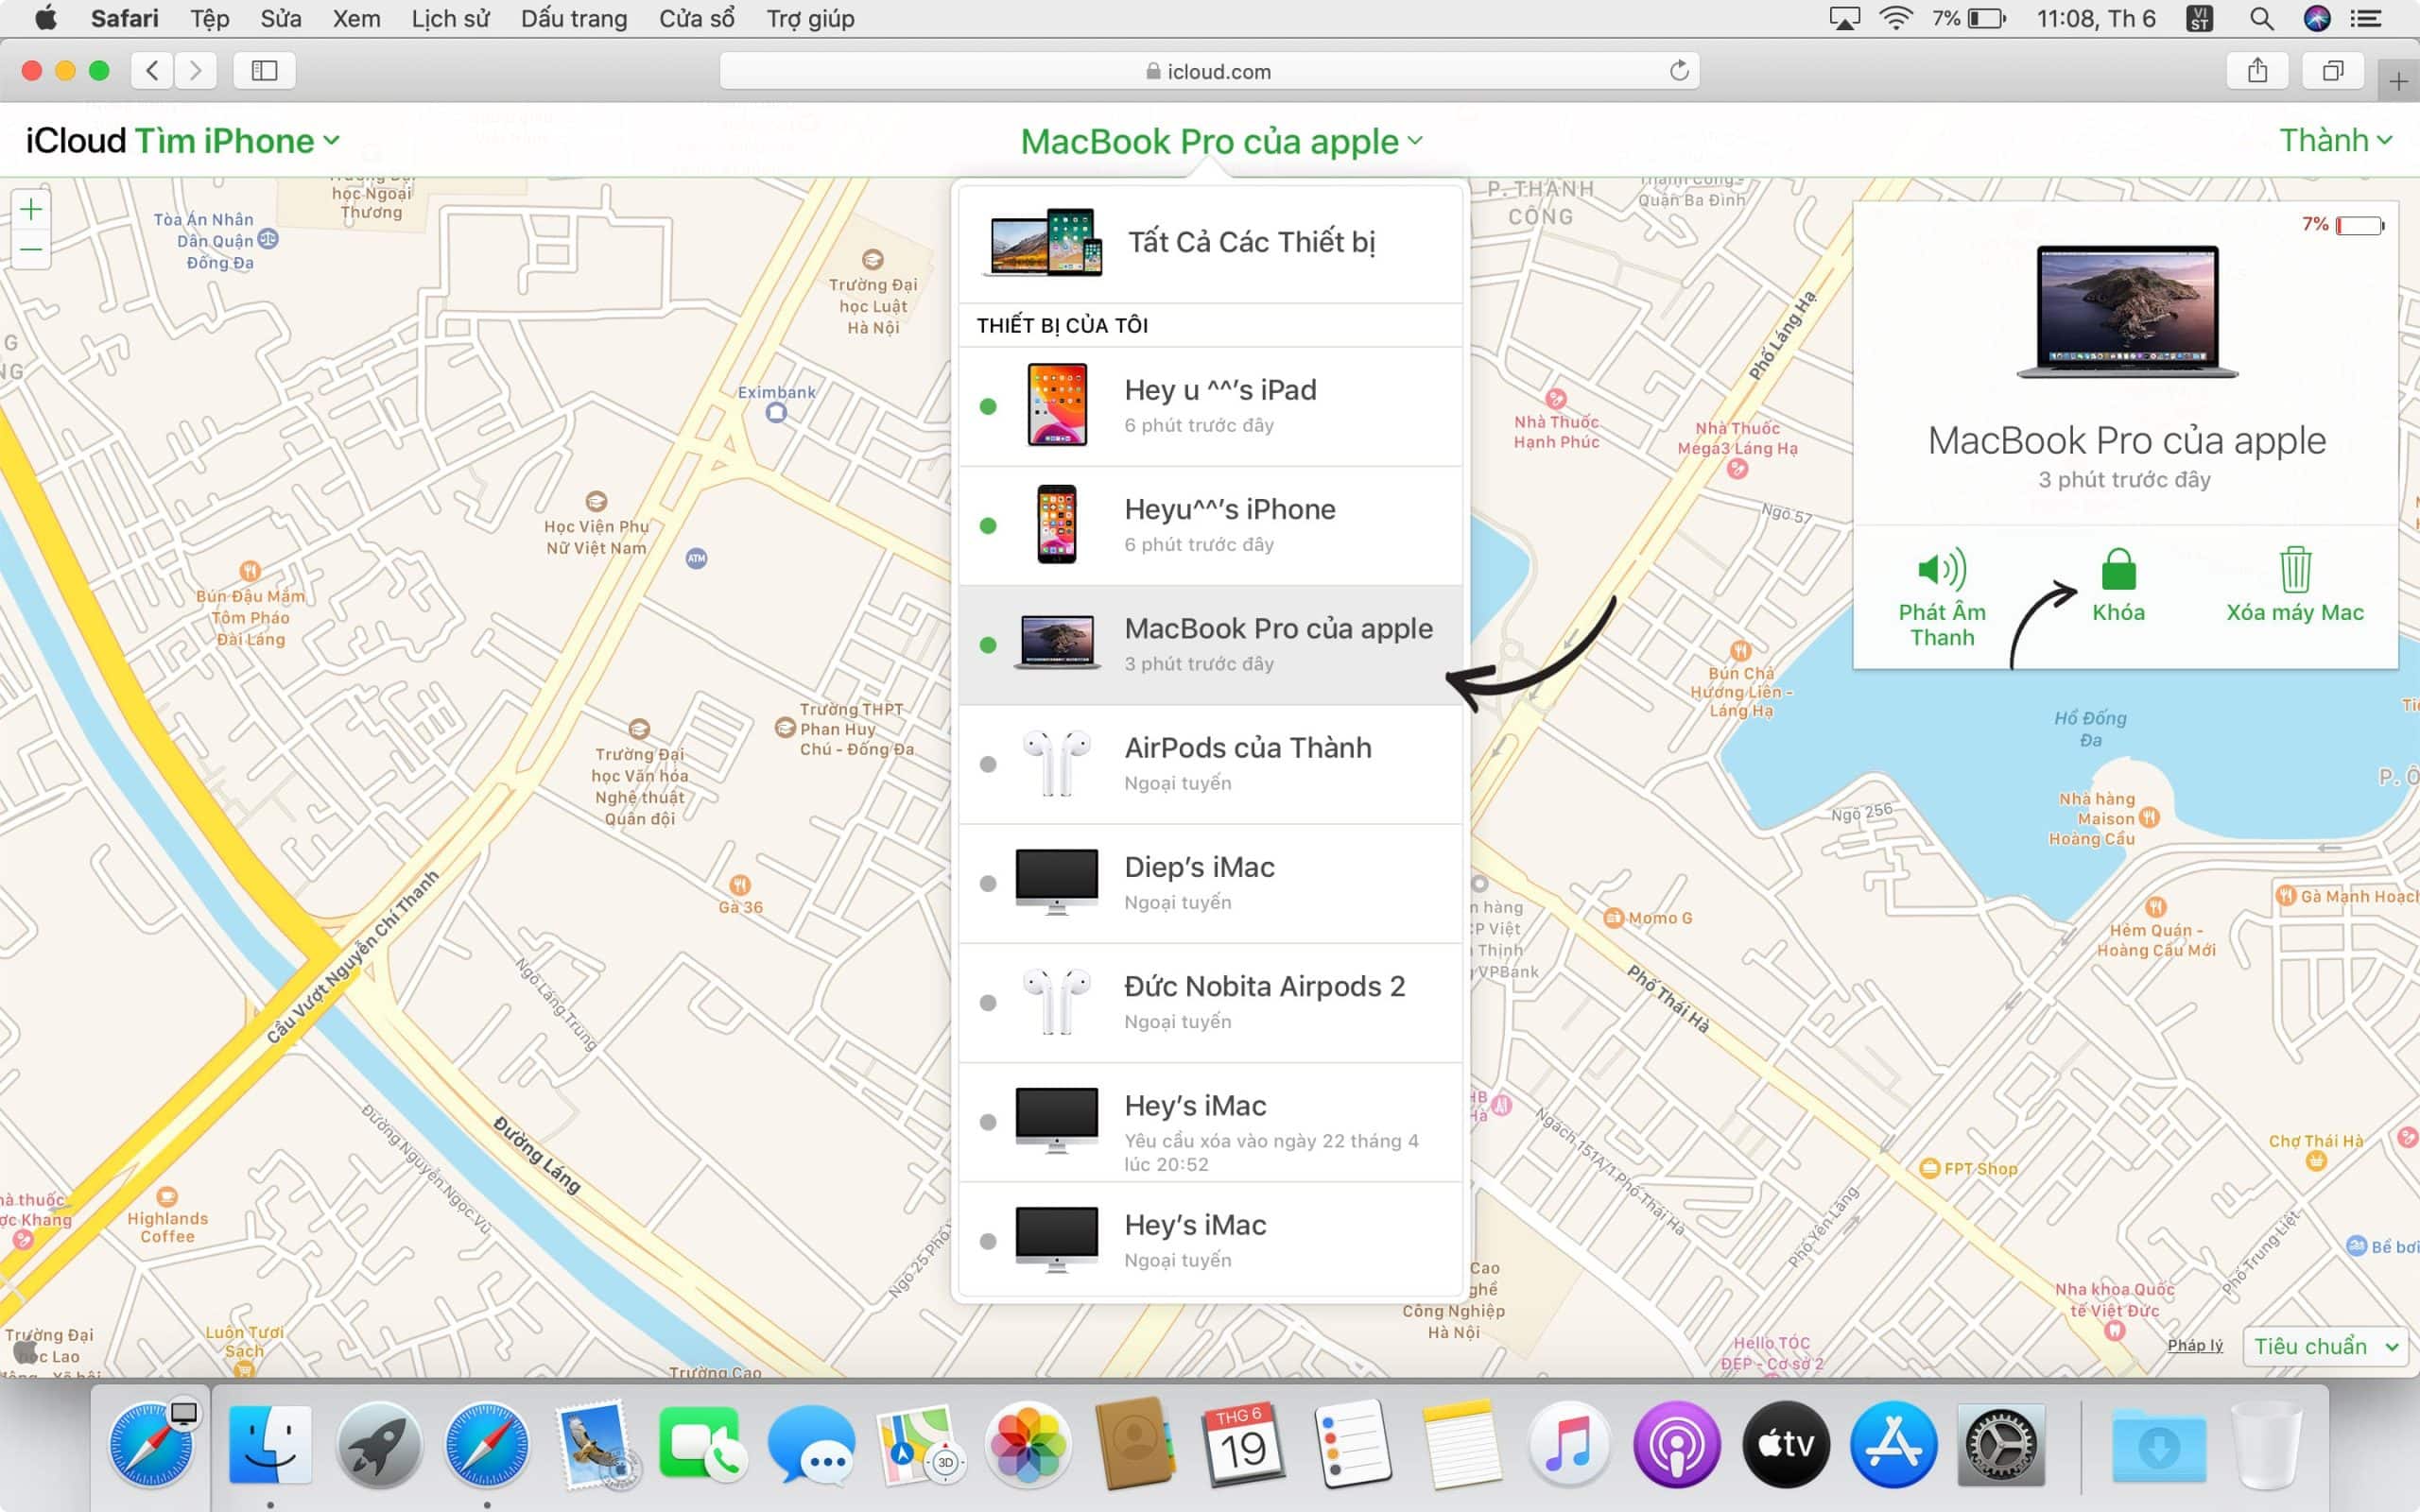Open Siri from the menu bar

pyautogui.click(x=2317, y=18)
